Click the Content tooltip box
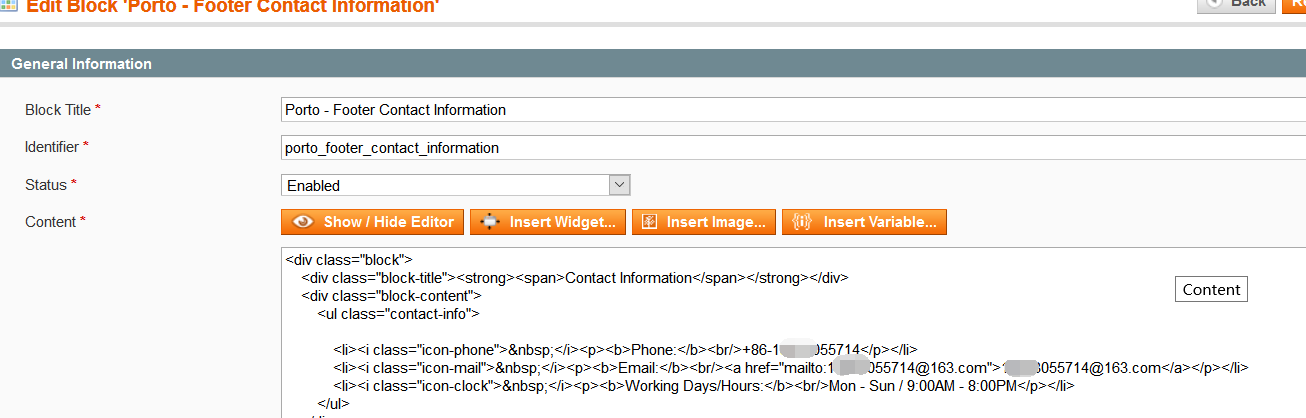 point(1211,290)
